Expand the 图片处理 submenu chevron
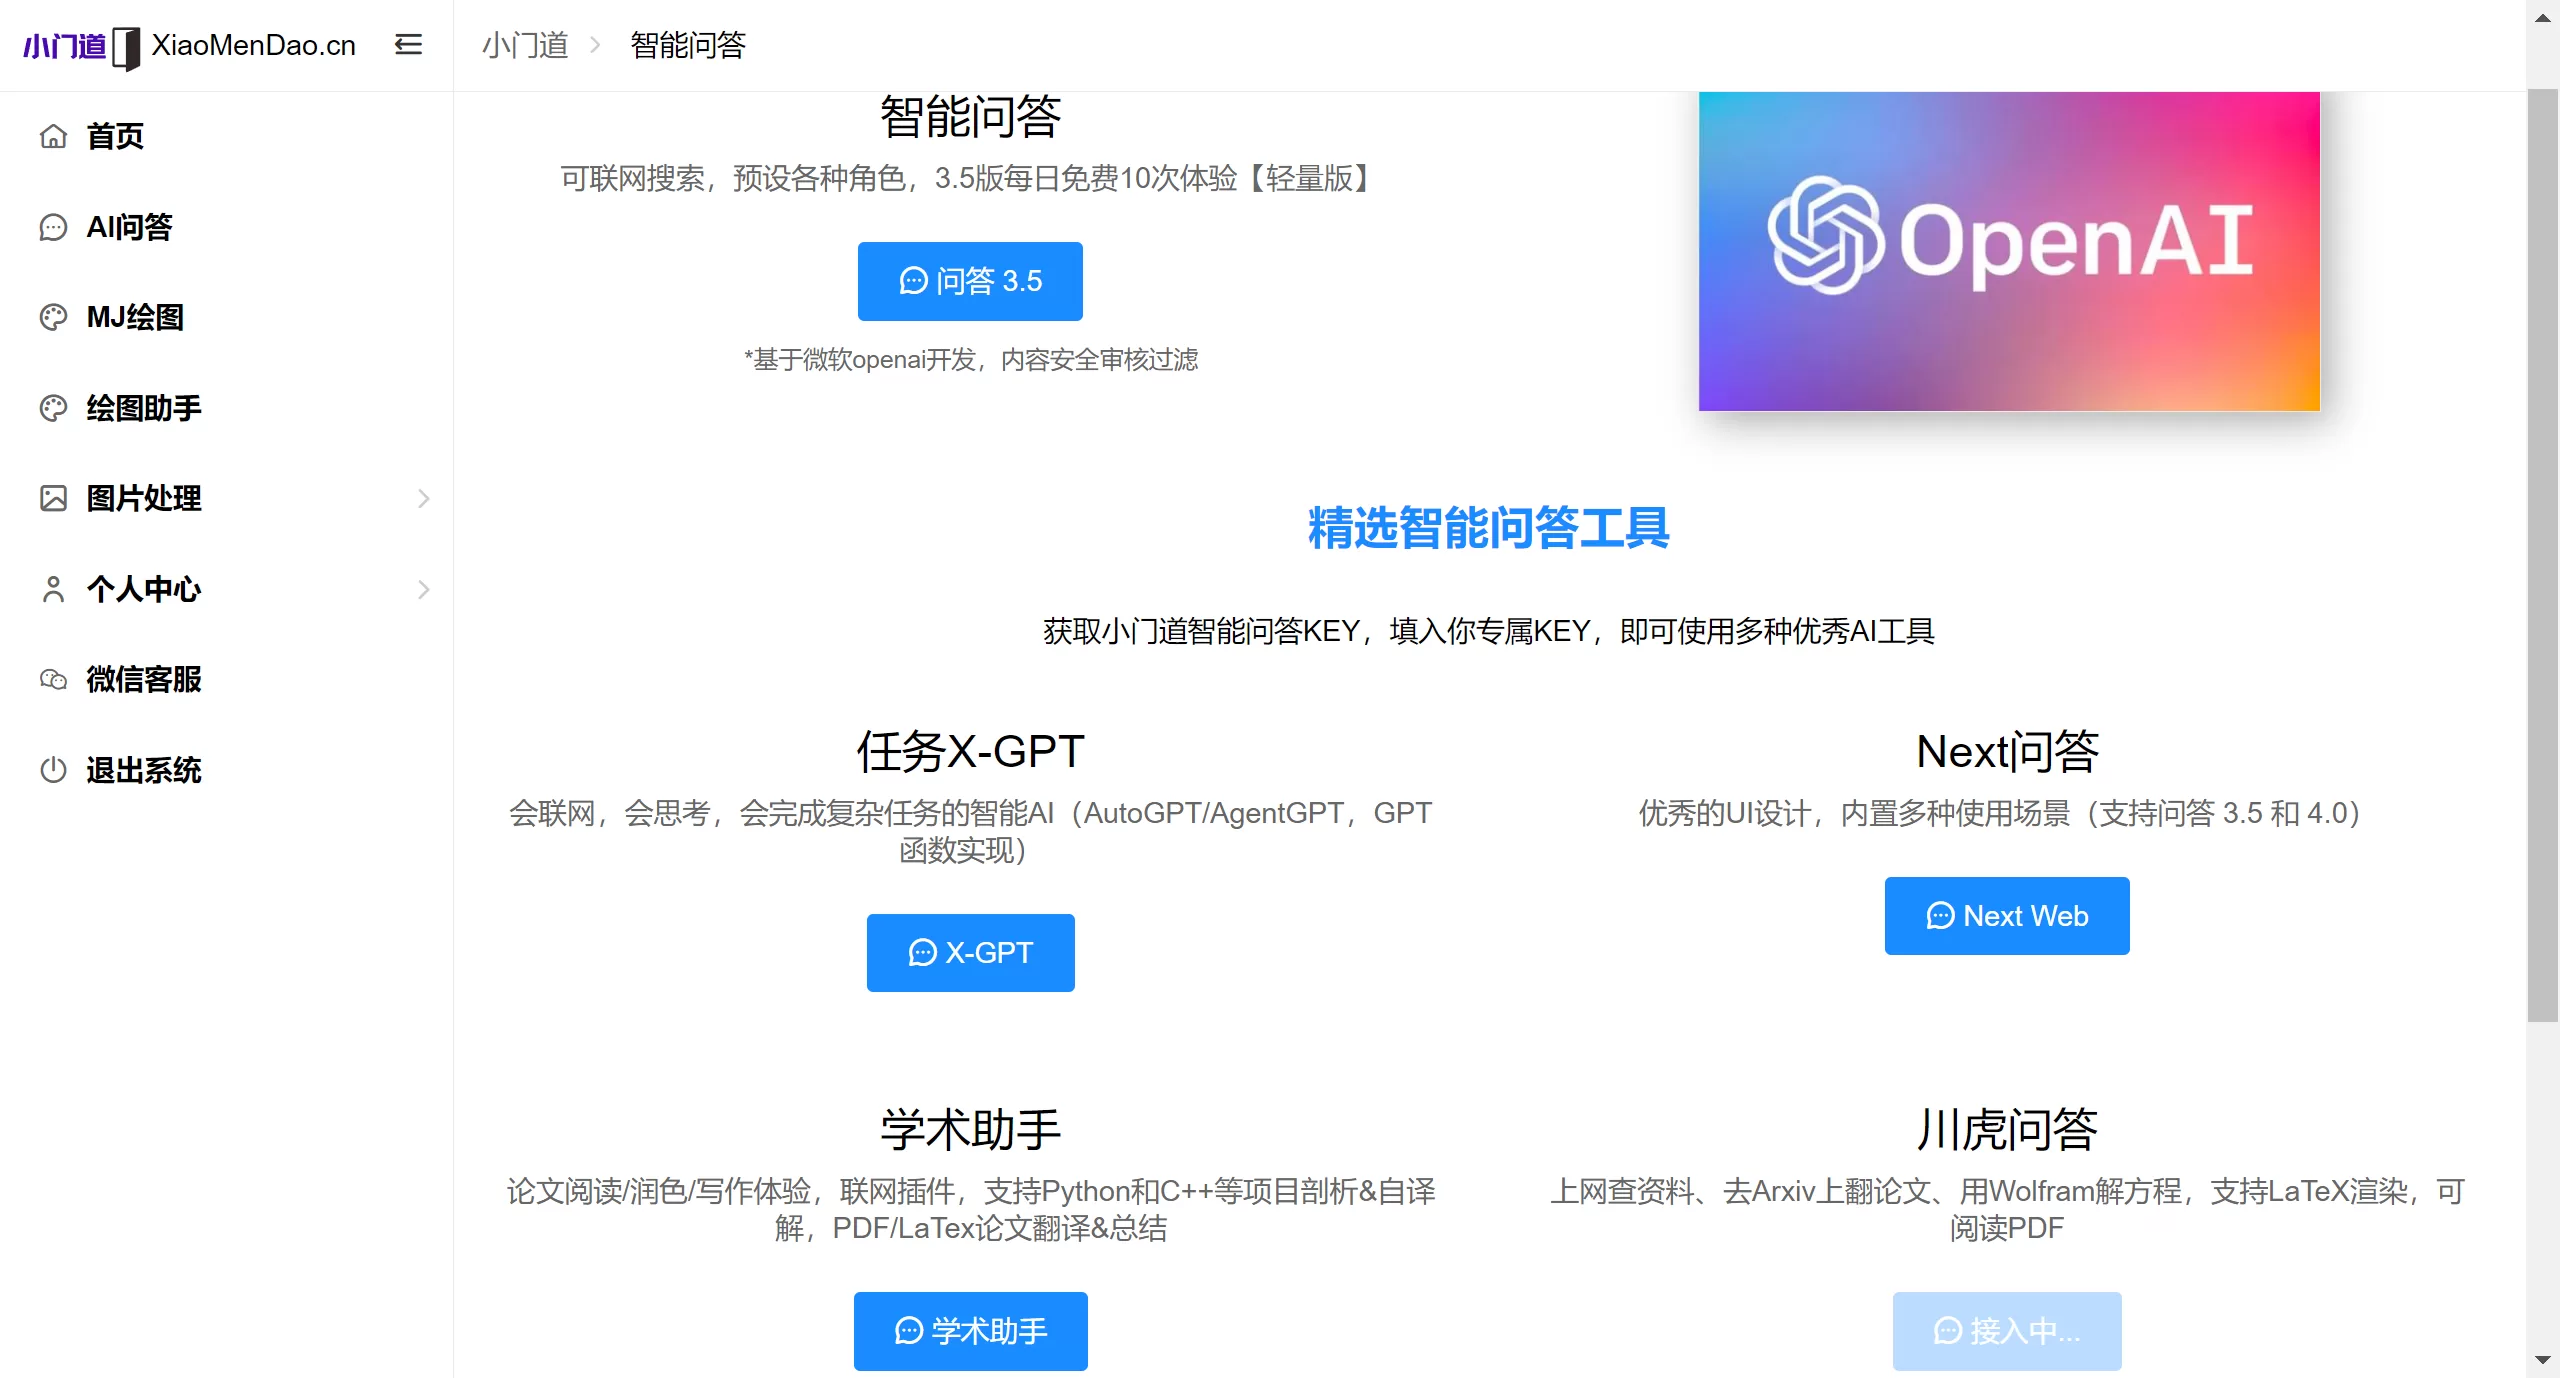 tap(423, 498)
